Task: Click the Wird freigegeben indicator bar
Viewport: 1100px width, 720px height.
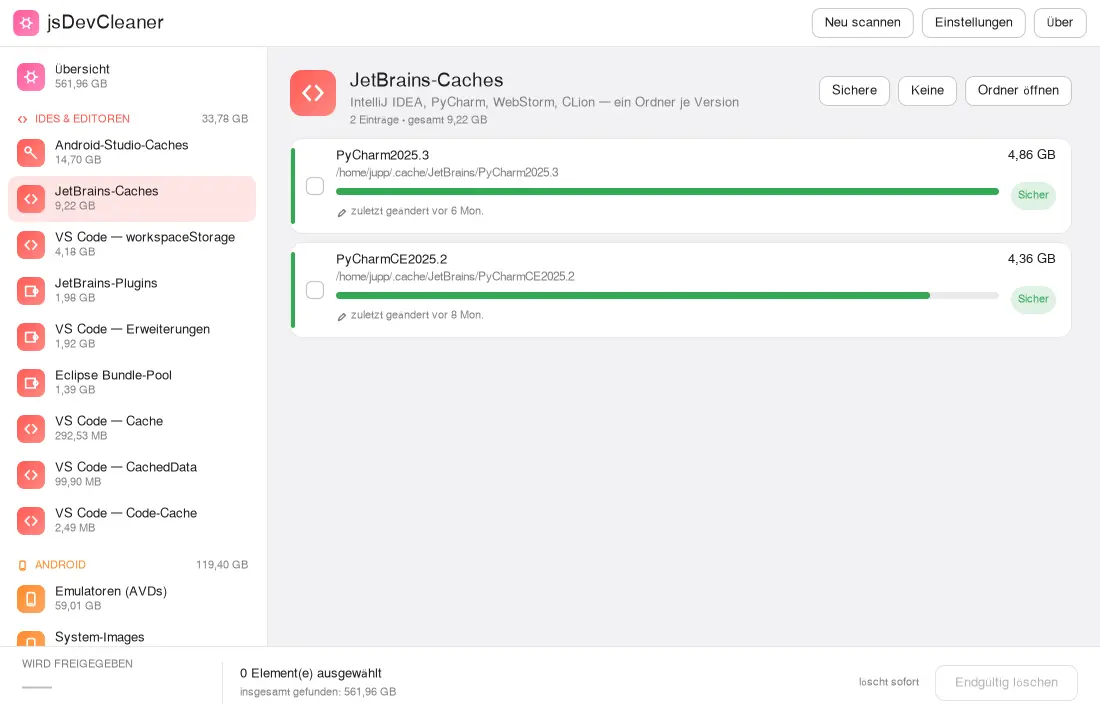Action: (x=36, y=687)
